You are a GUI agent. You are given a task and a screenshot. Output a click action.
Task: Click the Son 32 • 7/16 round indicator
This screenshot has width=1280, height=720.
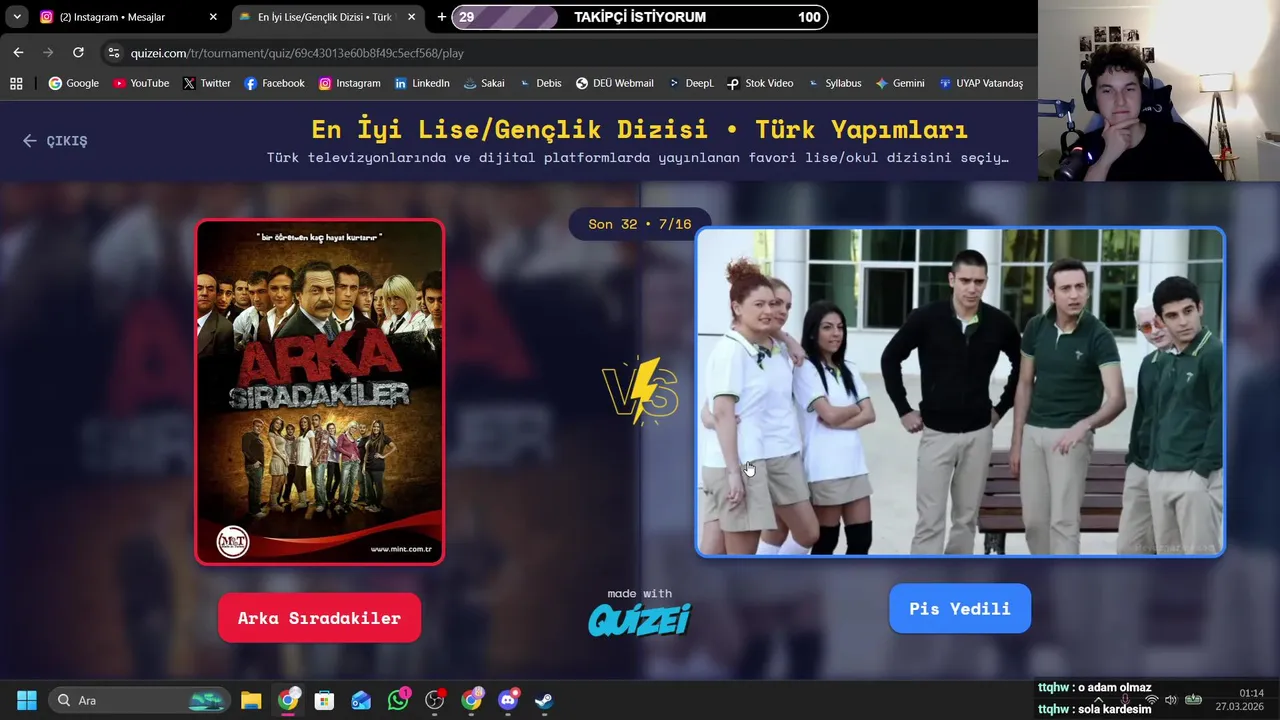point(640,224)
